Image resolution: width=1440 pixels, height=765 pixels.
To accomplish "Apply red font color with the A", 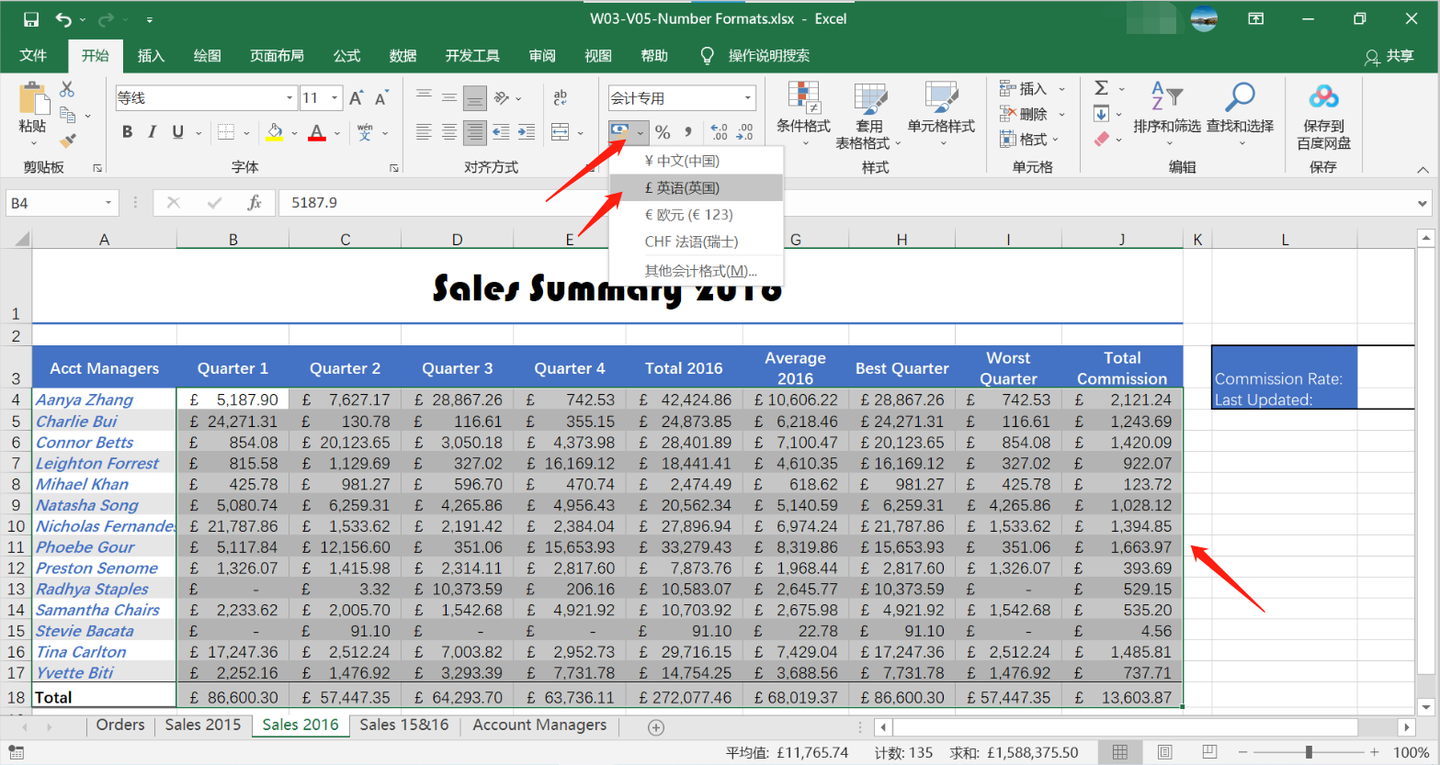I will coord(317,132).
